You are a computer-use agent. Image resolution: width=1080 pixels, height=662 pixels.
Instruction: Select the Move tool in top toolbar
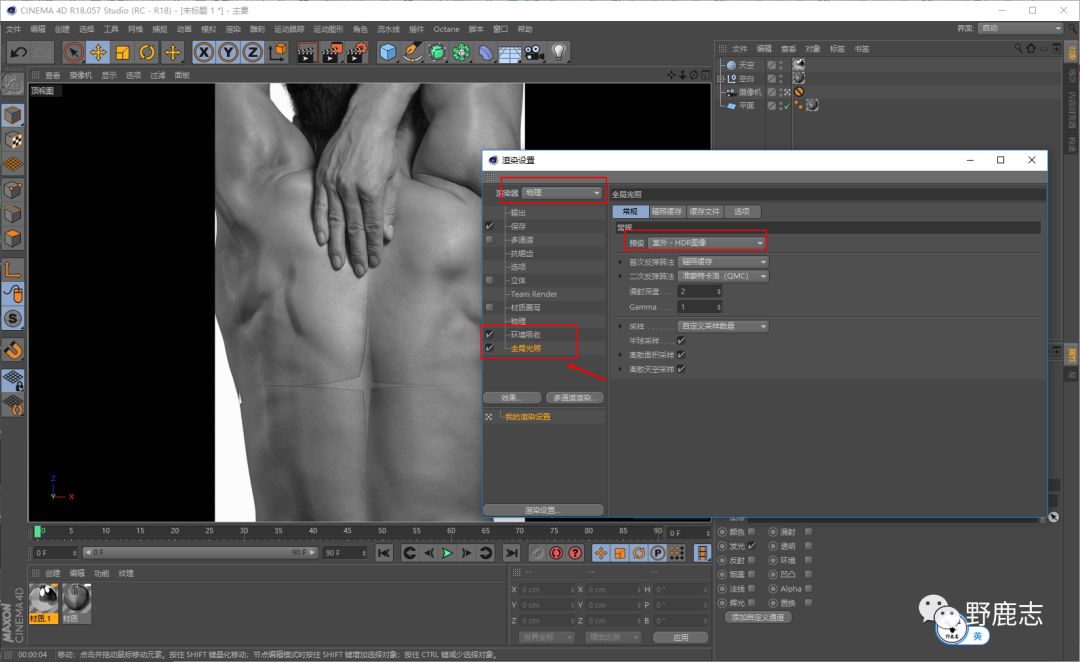(x=98, y=52)
